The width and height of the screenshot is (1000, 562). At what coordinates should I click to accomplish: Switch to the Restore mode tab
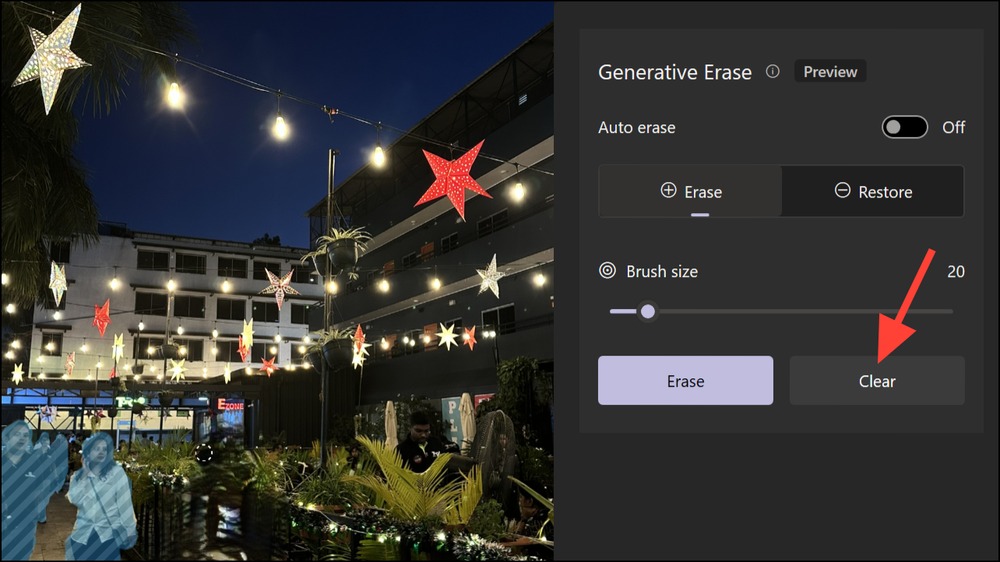coord(872,191)
